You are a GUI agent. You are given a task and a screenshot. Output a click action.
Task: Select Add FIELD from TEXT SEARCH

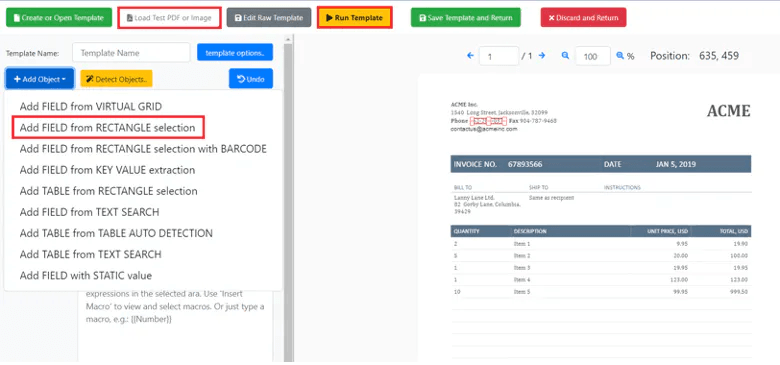(x=90, y=212)
